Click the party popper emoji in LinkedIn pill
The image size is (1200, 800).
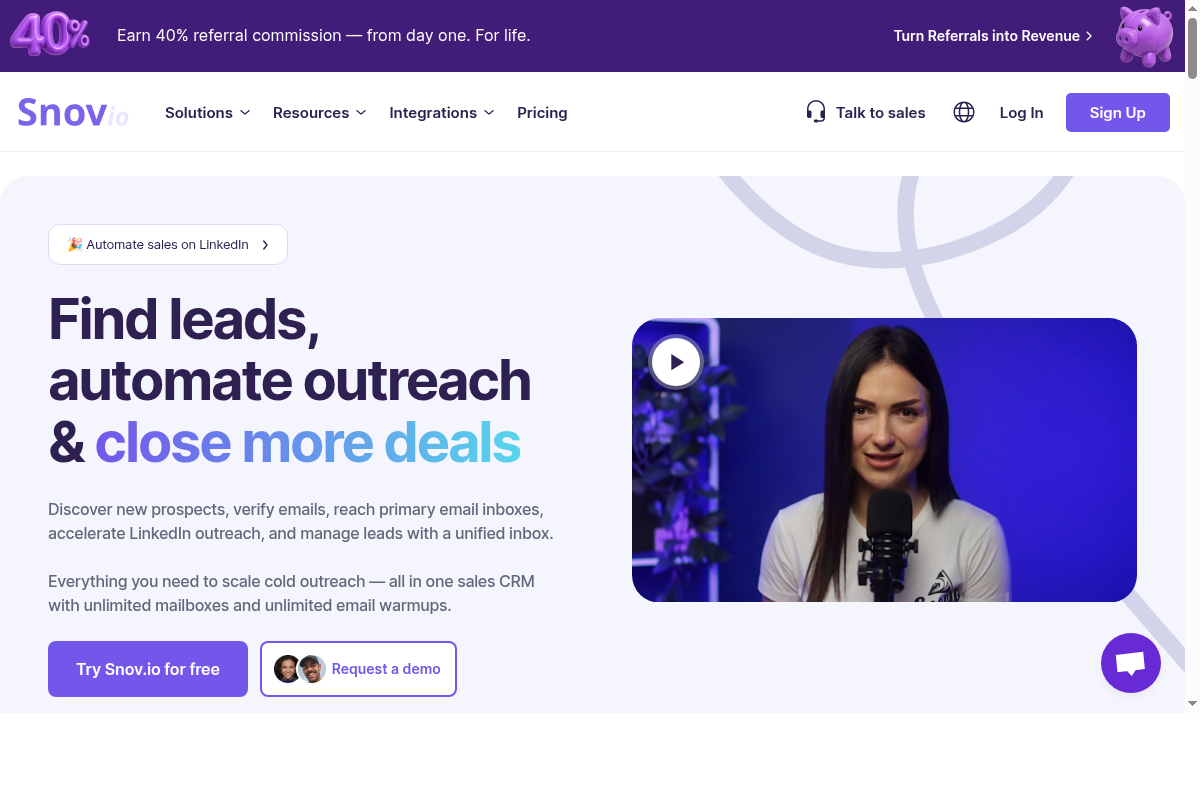[x=74, y=244]
